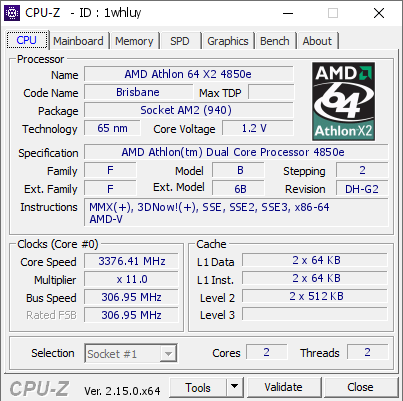The height and width of the screenshot is (401, 403).
Task: Click the Instructions list text box
Action: click(236, 213)
